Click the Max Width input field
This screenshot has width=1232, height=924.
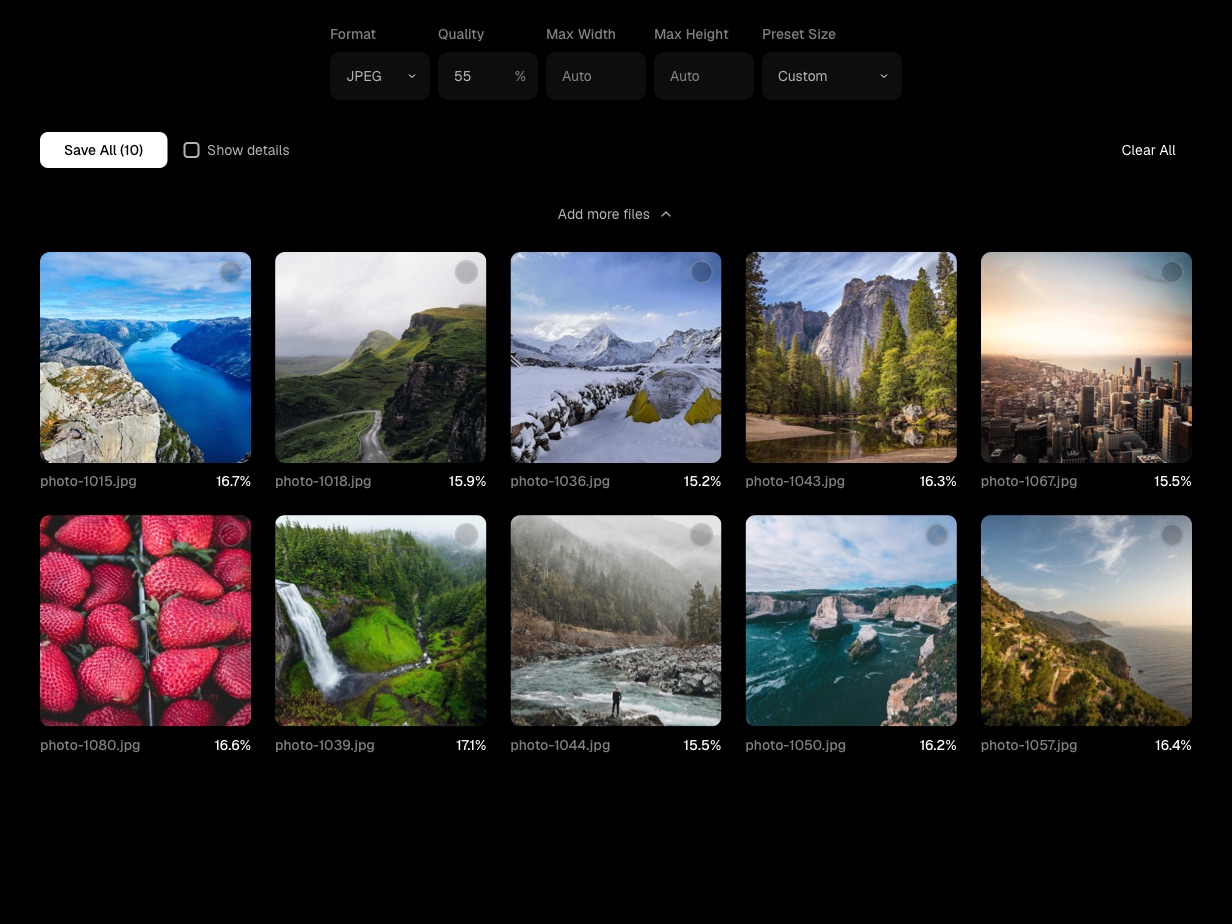click(x=596, y=76)
